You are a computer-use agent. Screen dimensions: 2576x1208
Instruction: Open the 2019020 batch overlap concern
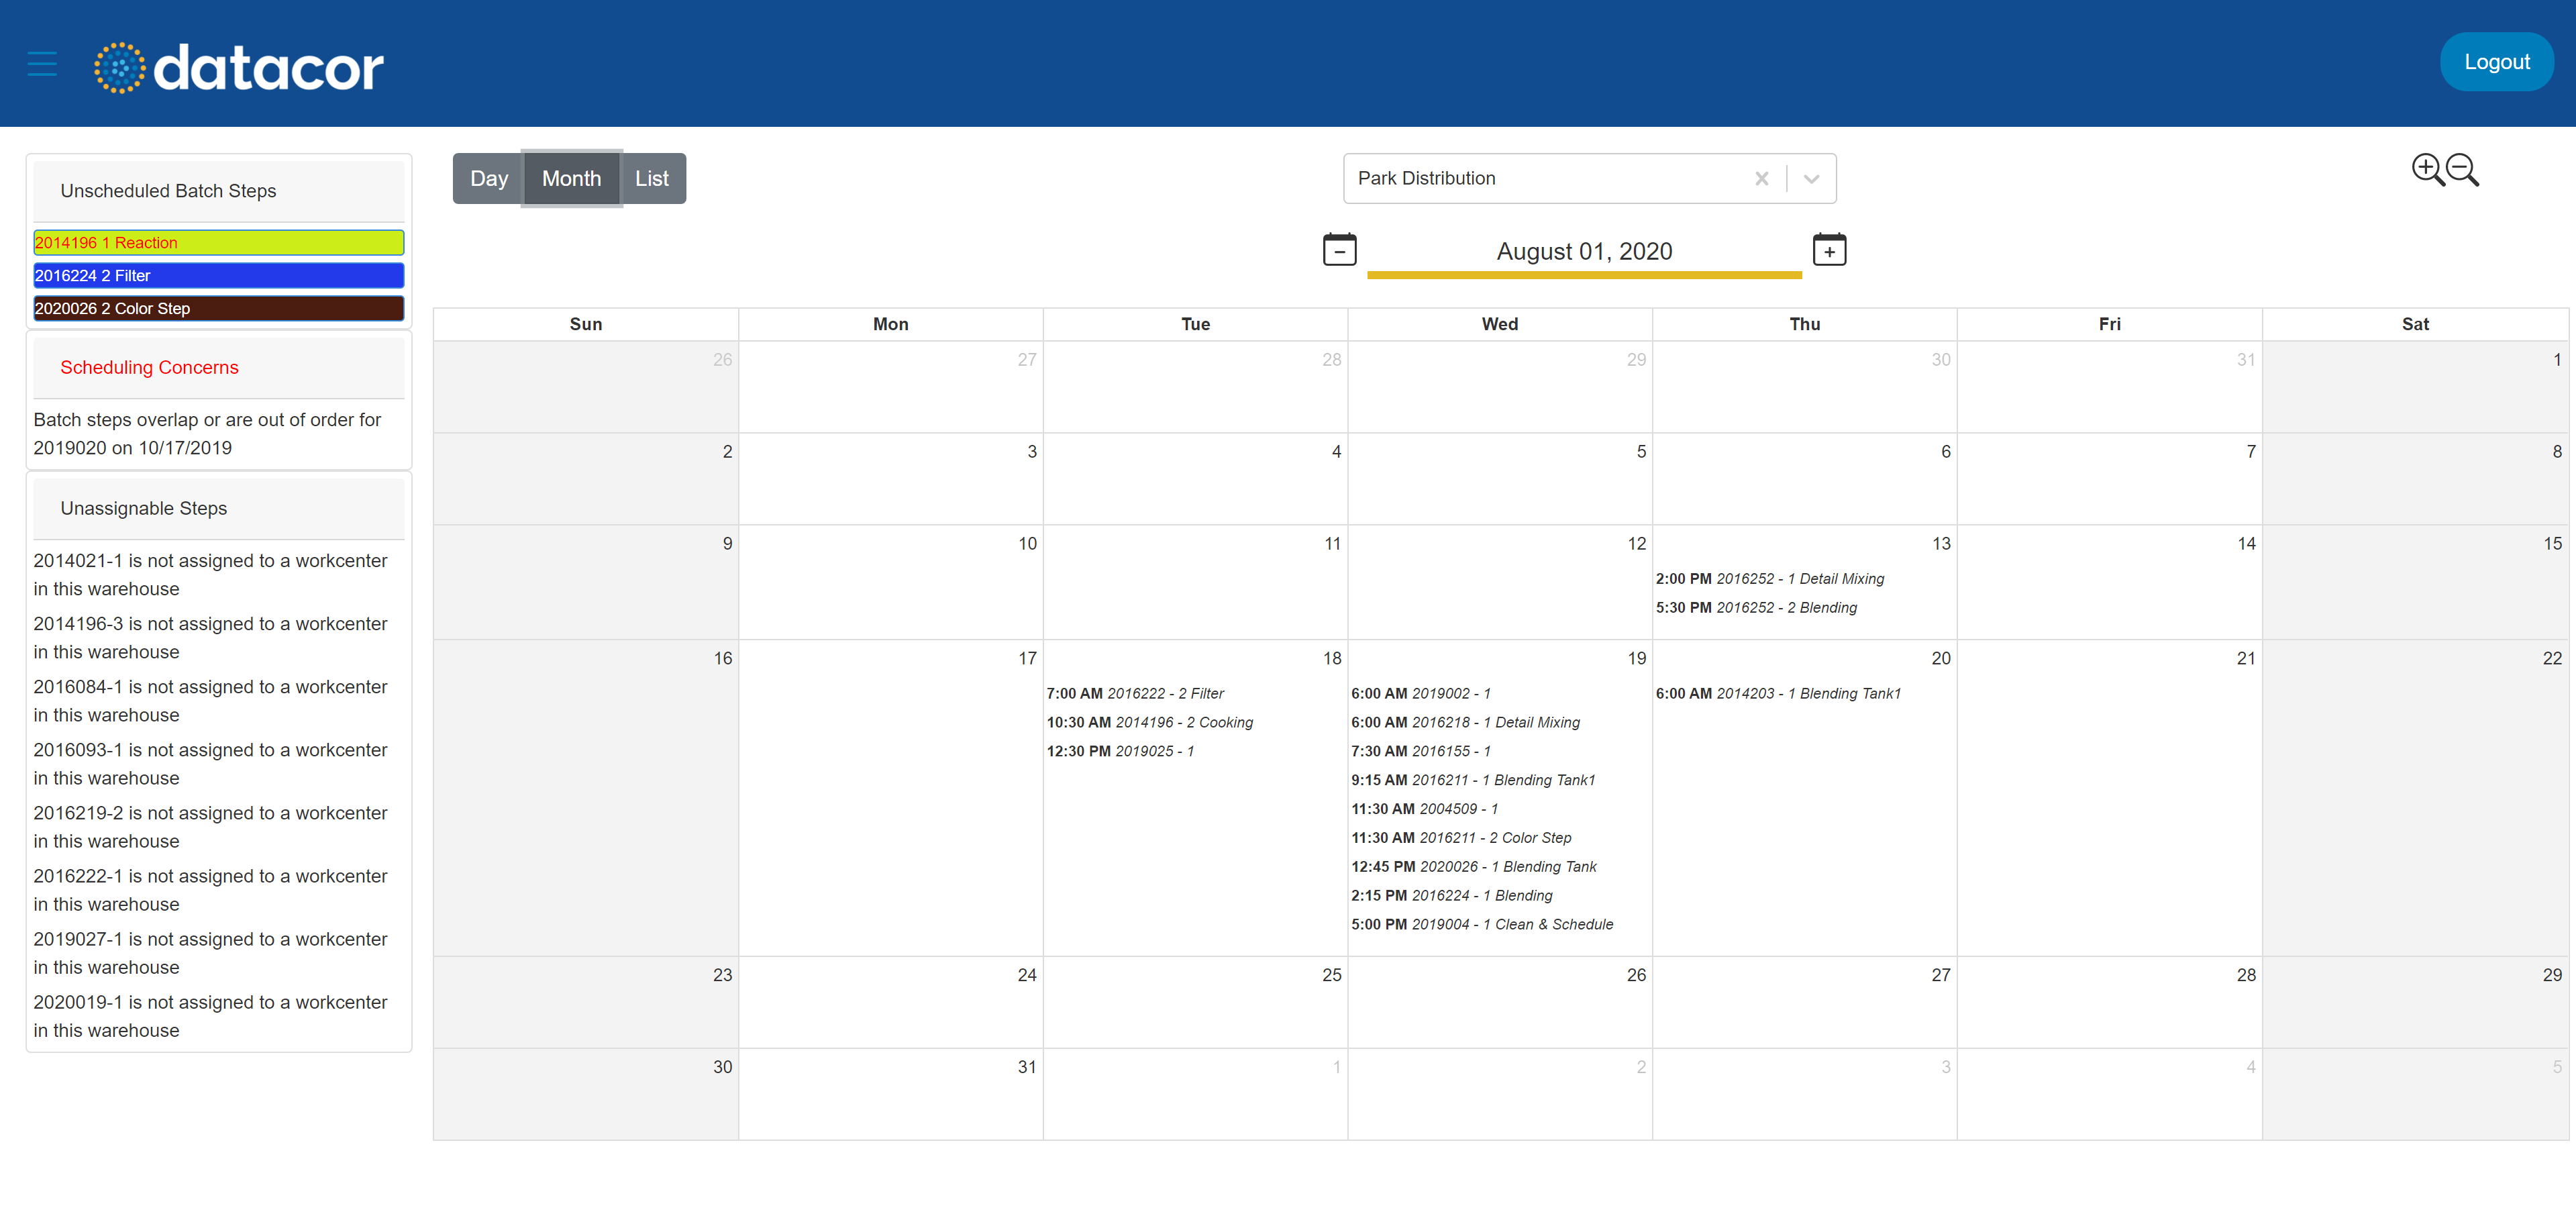[207, 434]
